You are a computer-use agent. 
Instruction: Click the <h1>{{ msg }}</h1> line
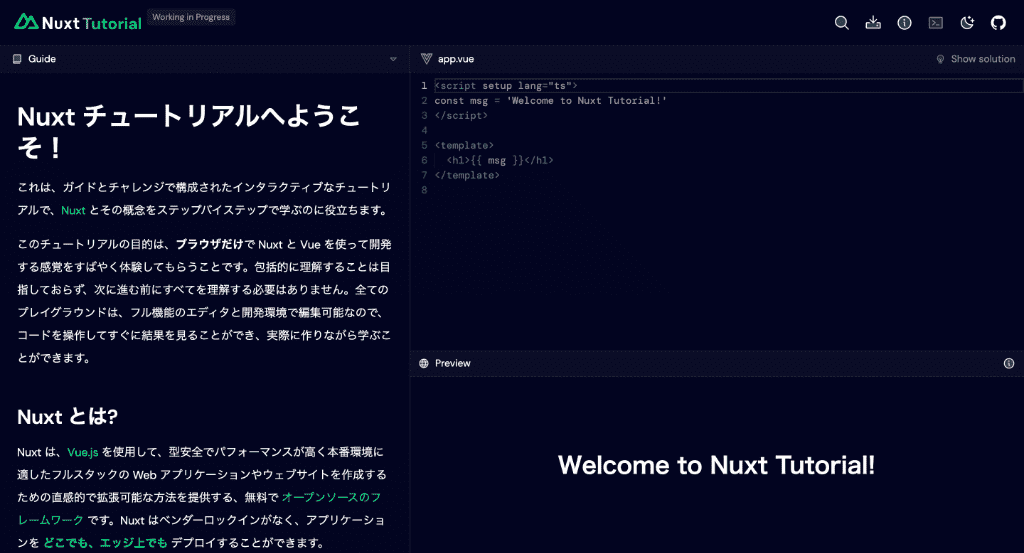pos(500,160)
